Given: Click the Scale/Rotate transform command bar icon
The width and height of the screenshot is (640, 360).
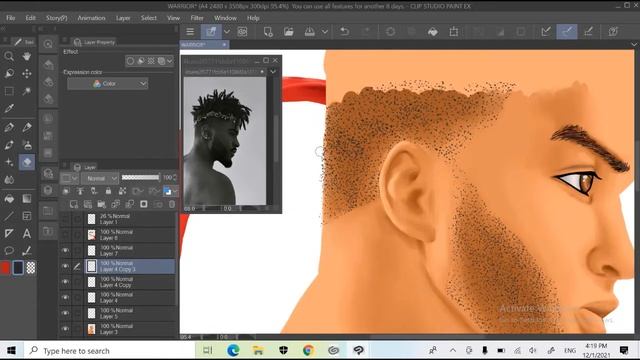Looking at the screenshot, I should [x=453, y=31].
